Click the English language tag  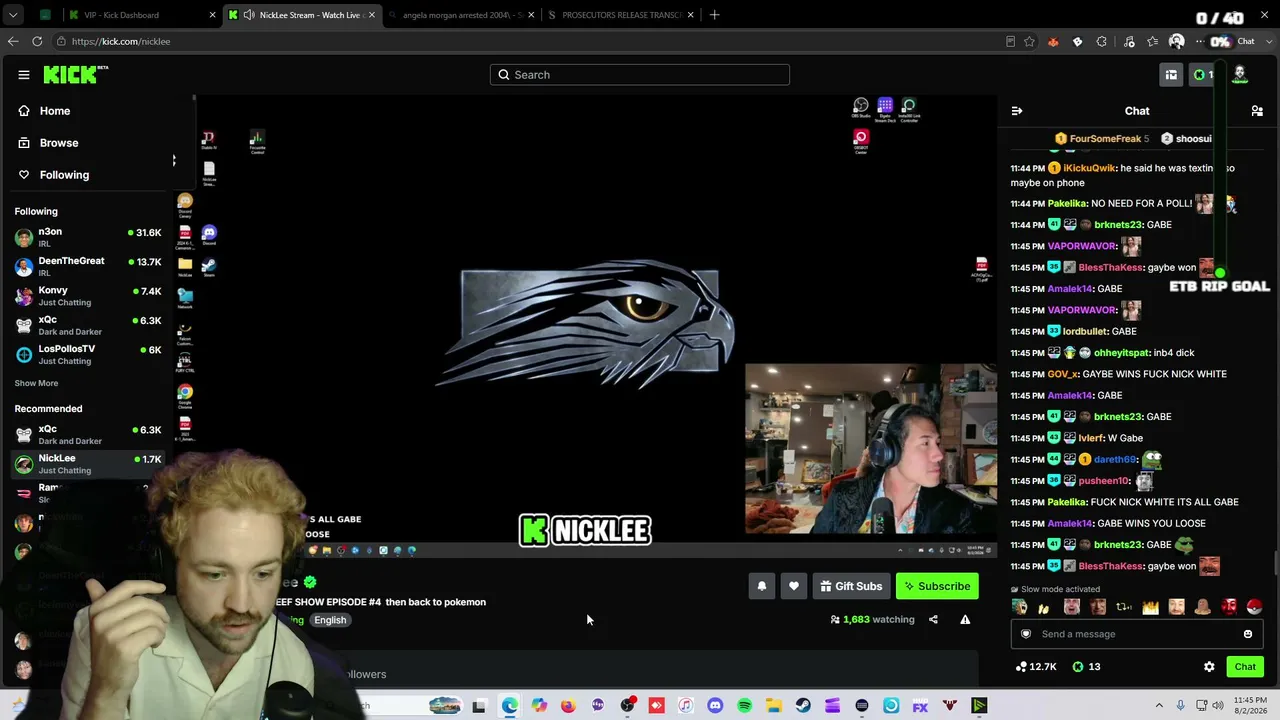coord(330,620)
